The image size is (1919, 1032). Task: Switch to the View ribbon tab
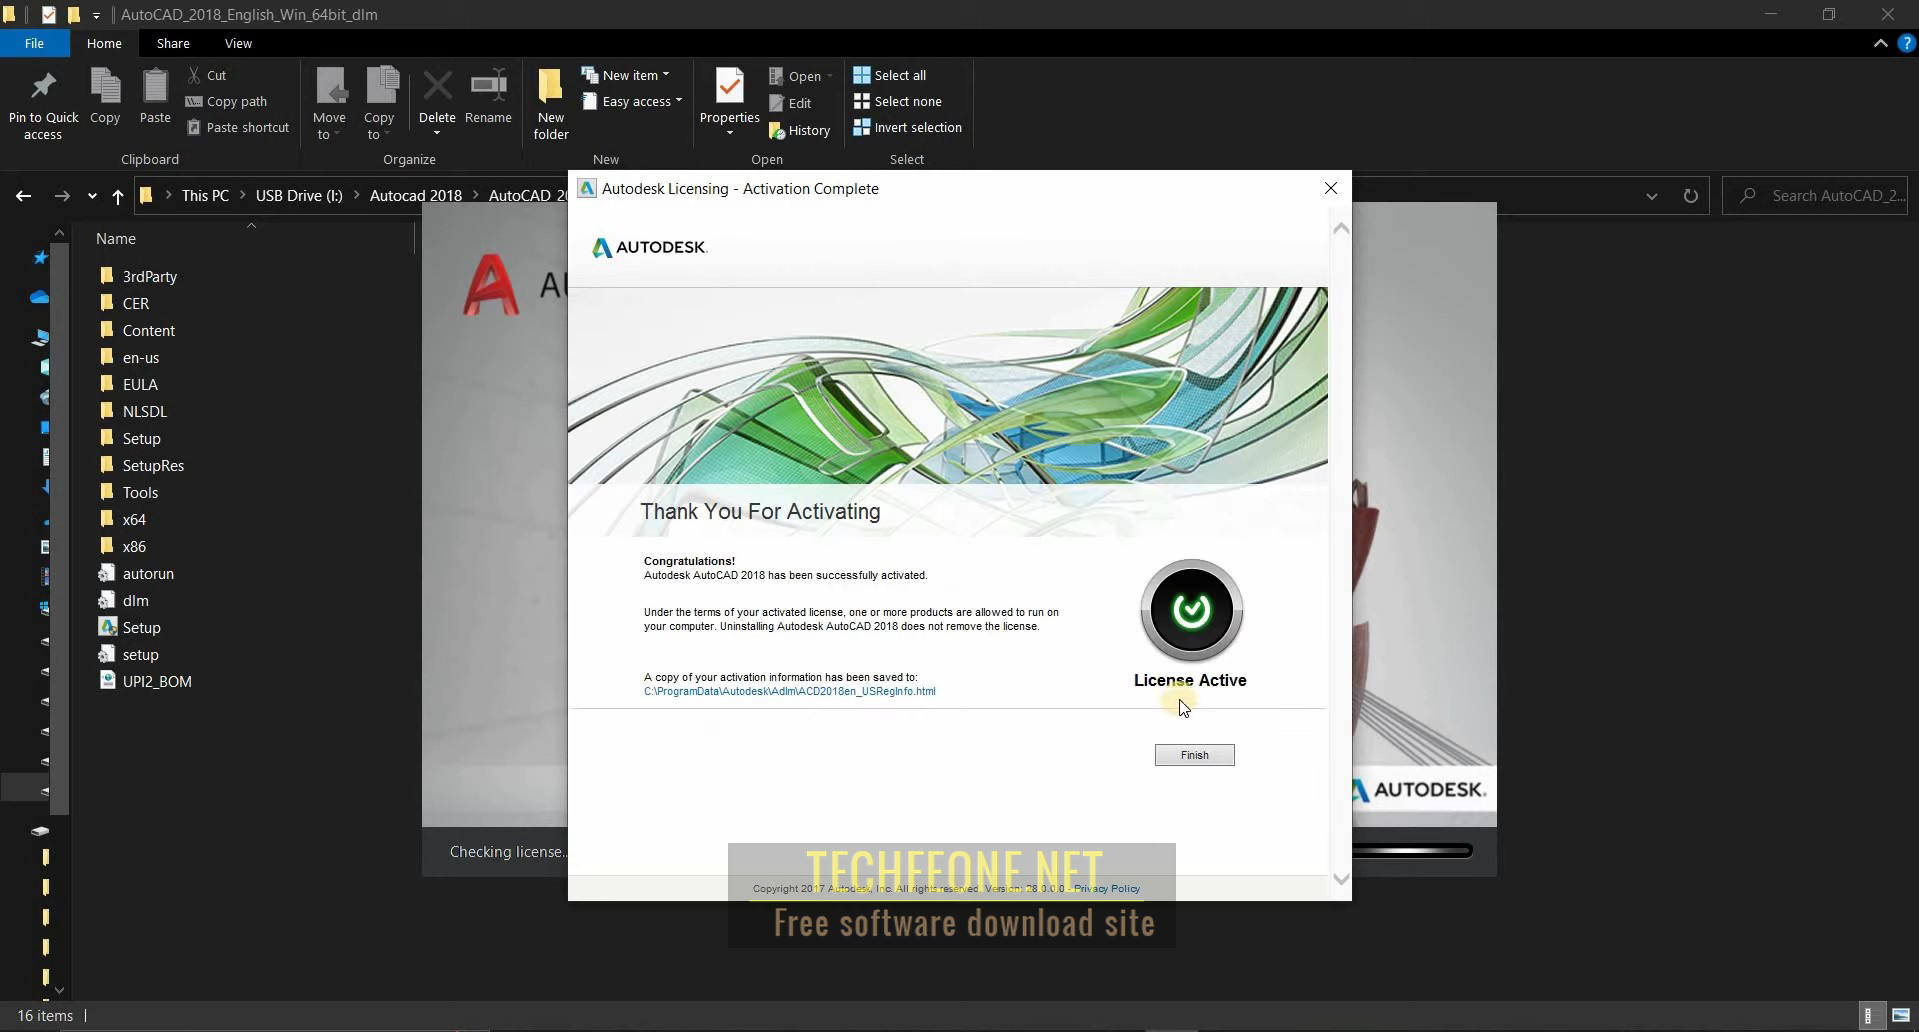[x=238, y=43]
